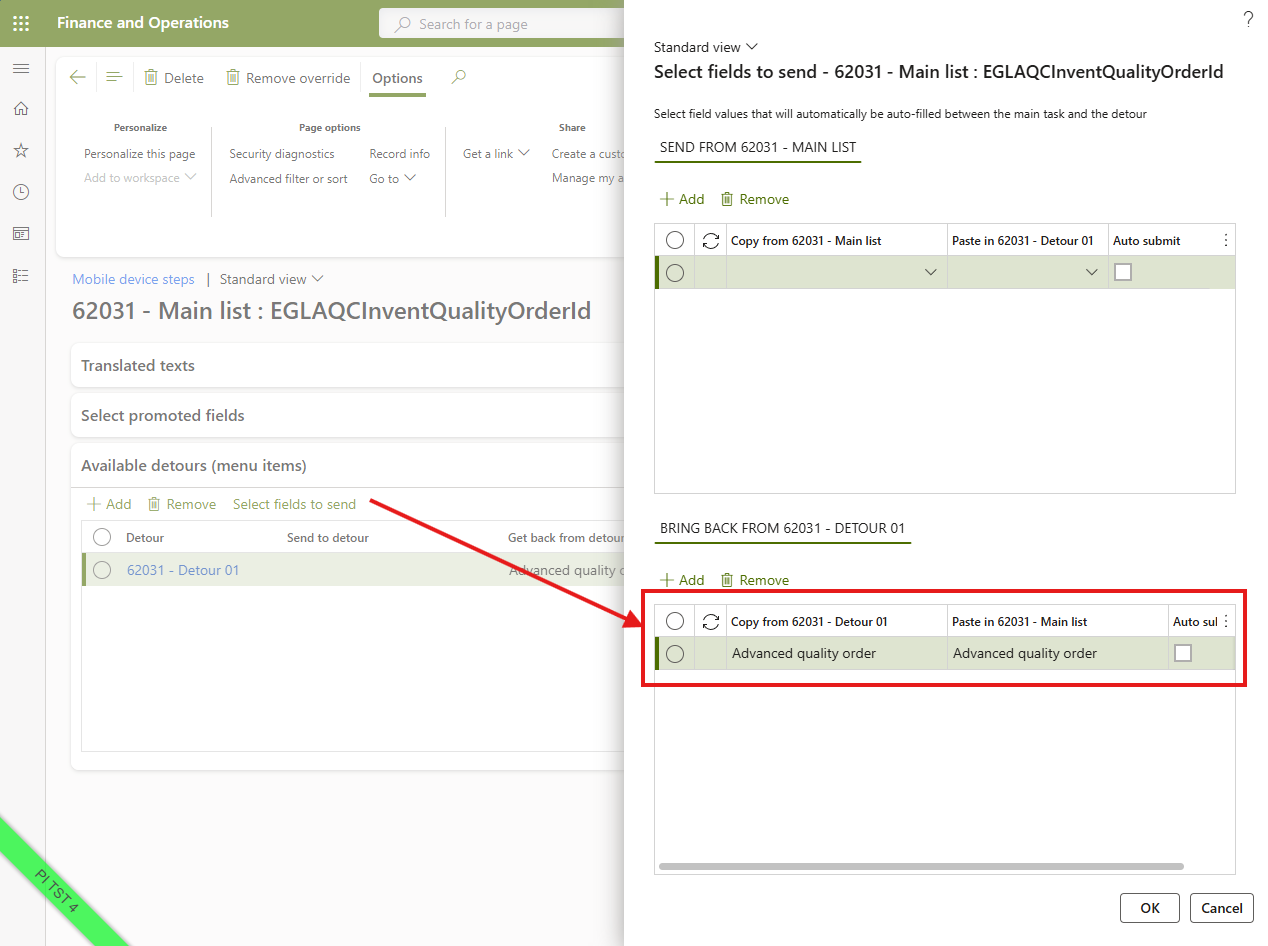Add row in Bring back from Detour section

pyautogui.click(x=682, y=580)
